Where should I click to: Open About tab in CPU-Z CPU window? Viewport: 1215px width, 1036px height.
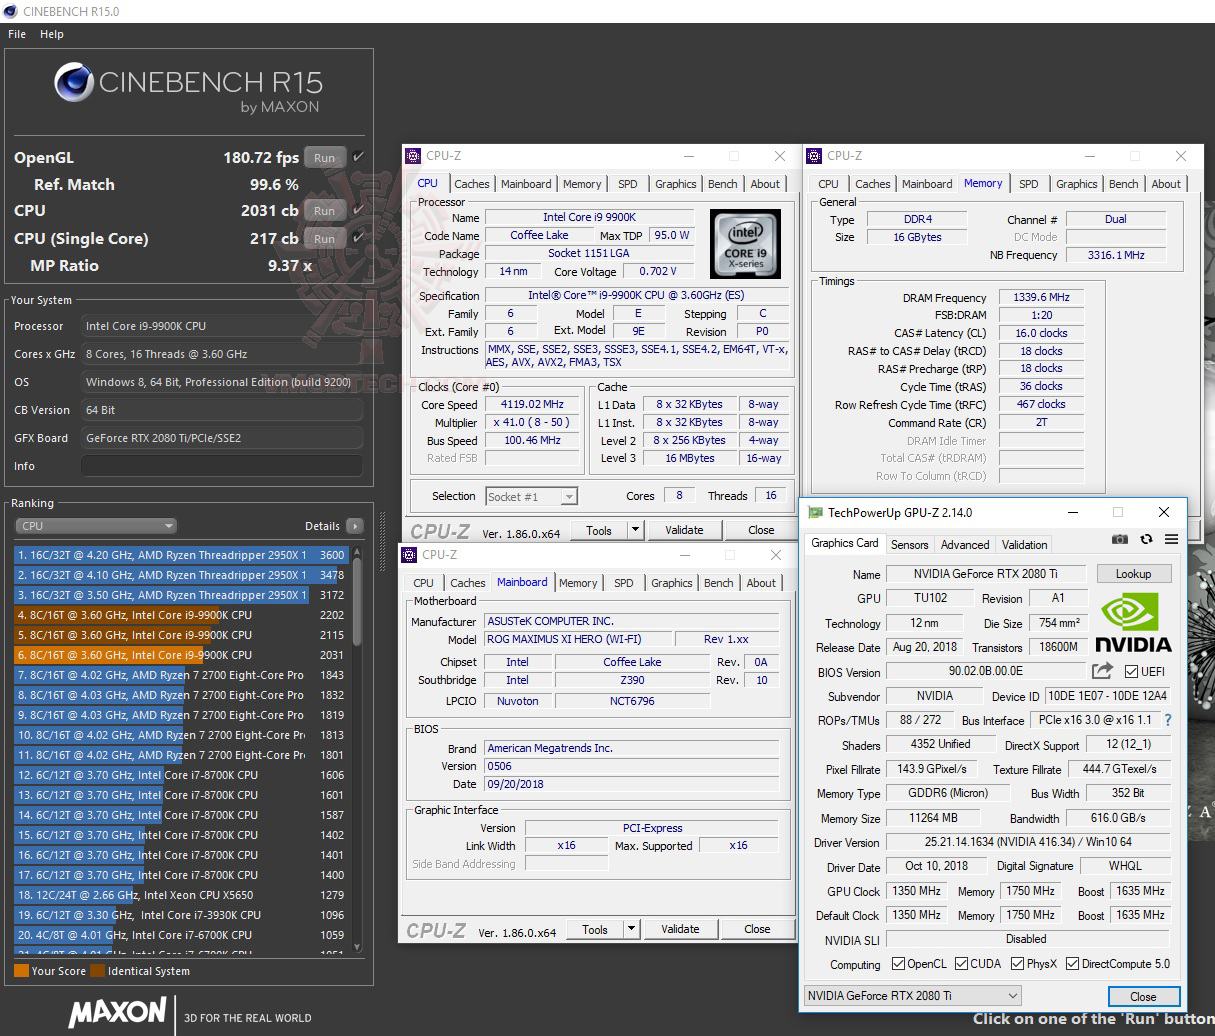click(x=765, y=184)
